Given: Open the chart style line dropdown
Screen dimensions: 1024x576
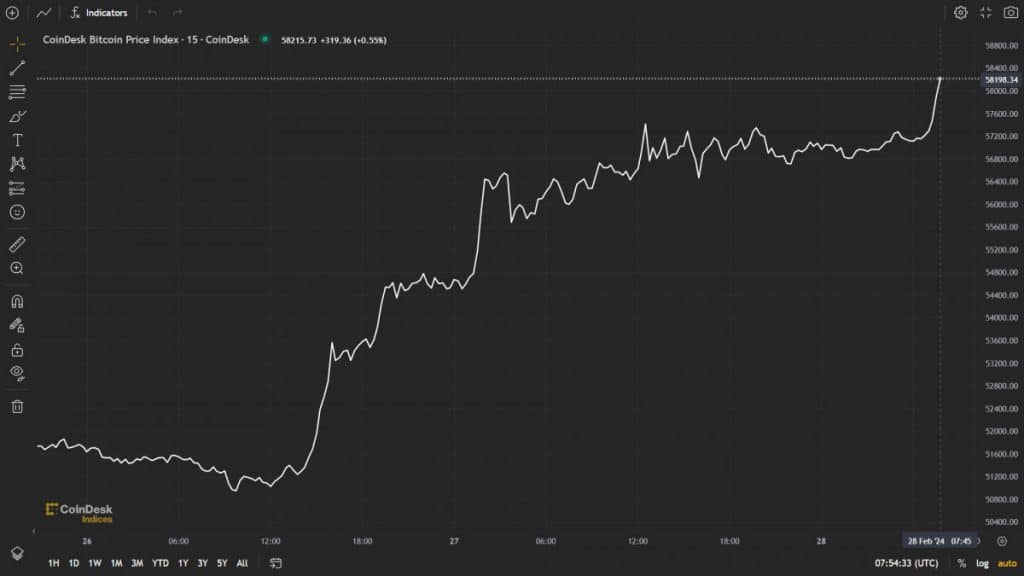Looking at the screenshot, I should tap(44, 13).
